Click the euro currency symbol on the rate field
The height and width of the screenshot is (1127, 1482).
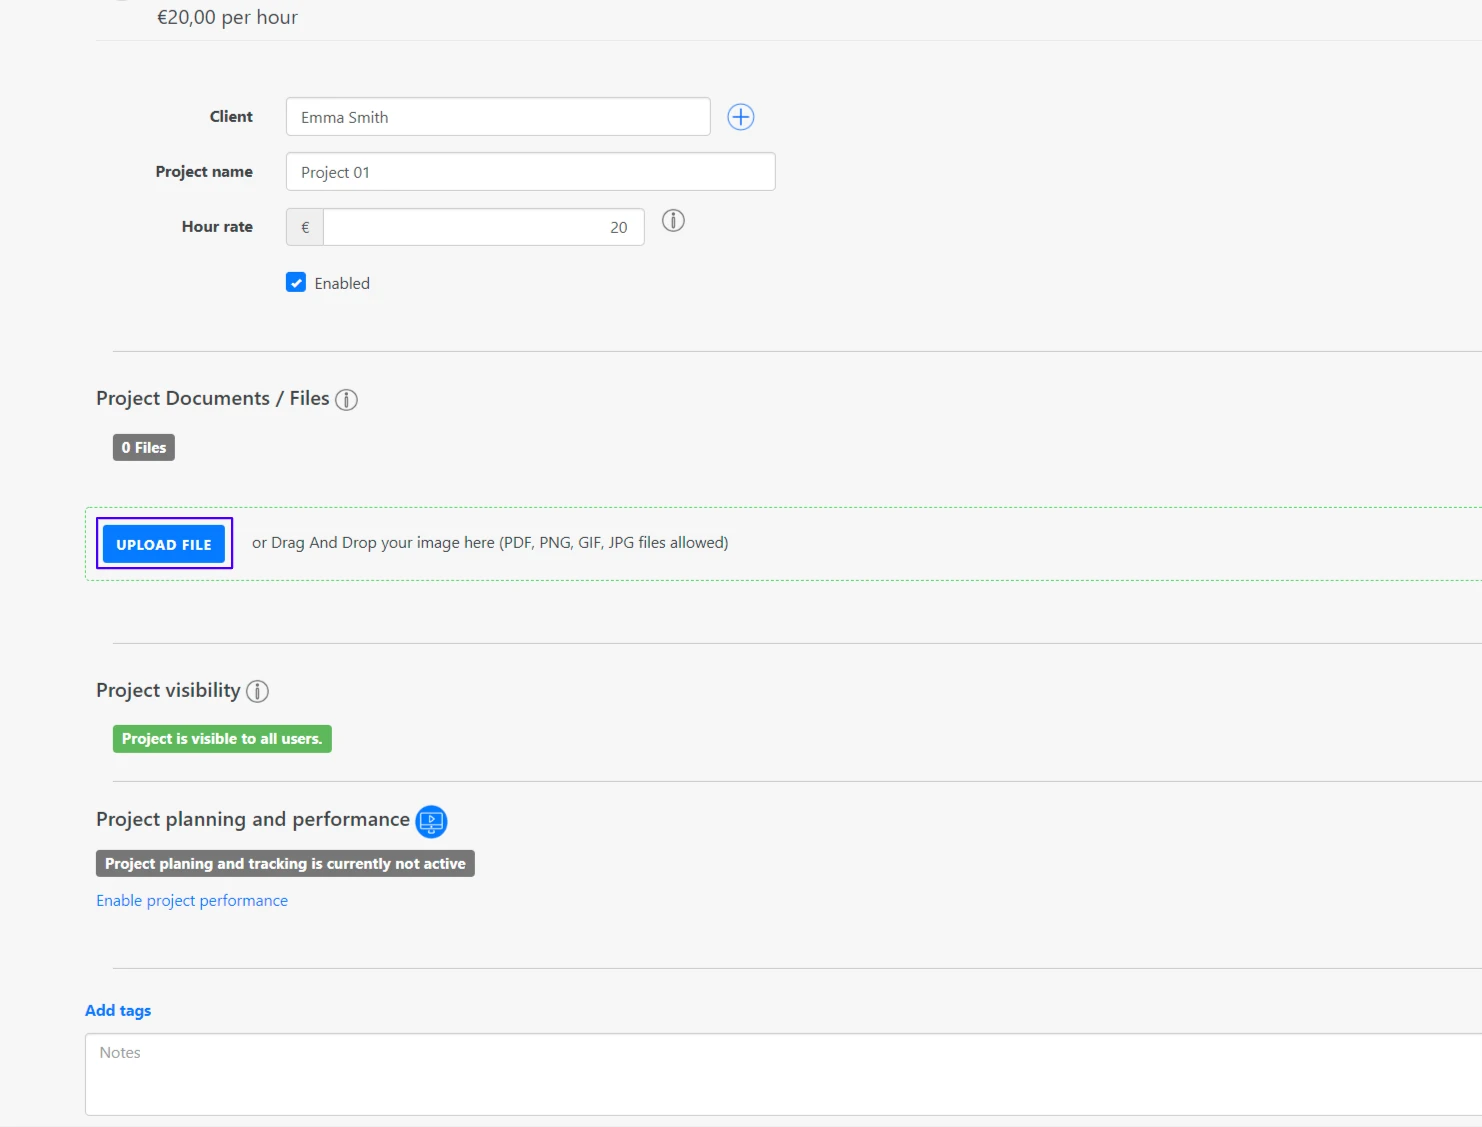(303, 227)
